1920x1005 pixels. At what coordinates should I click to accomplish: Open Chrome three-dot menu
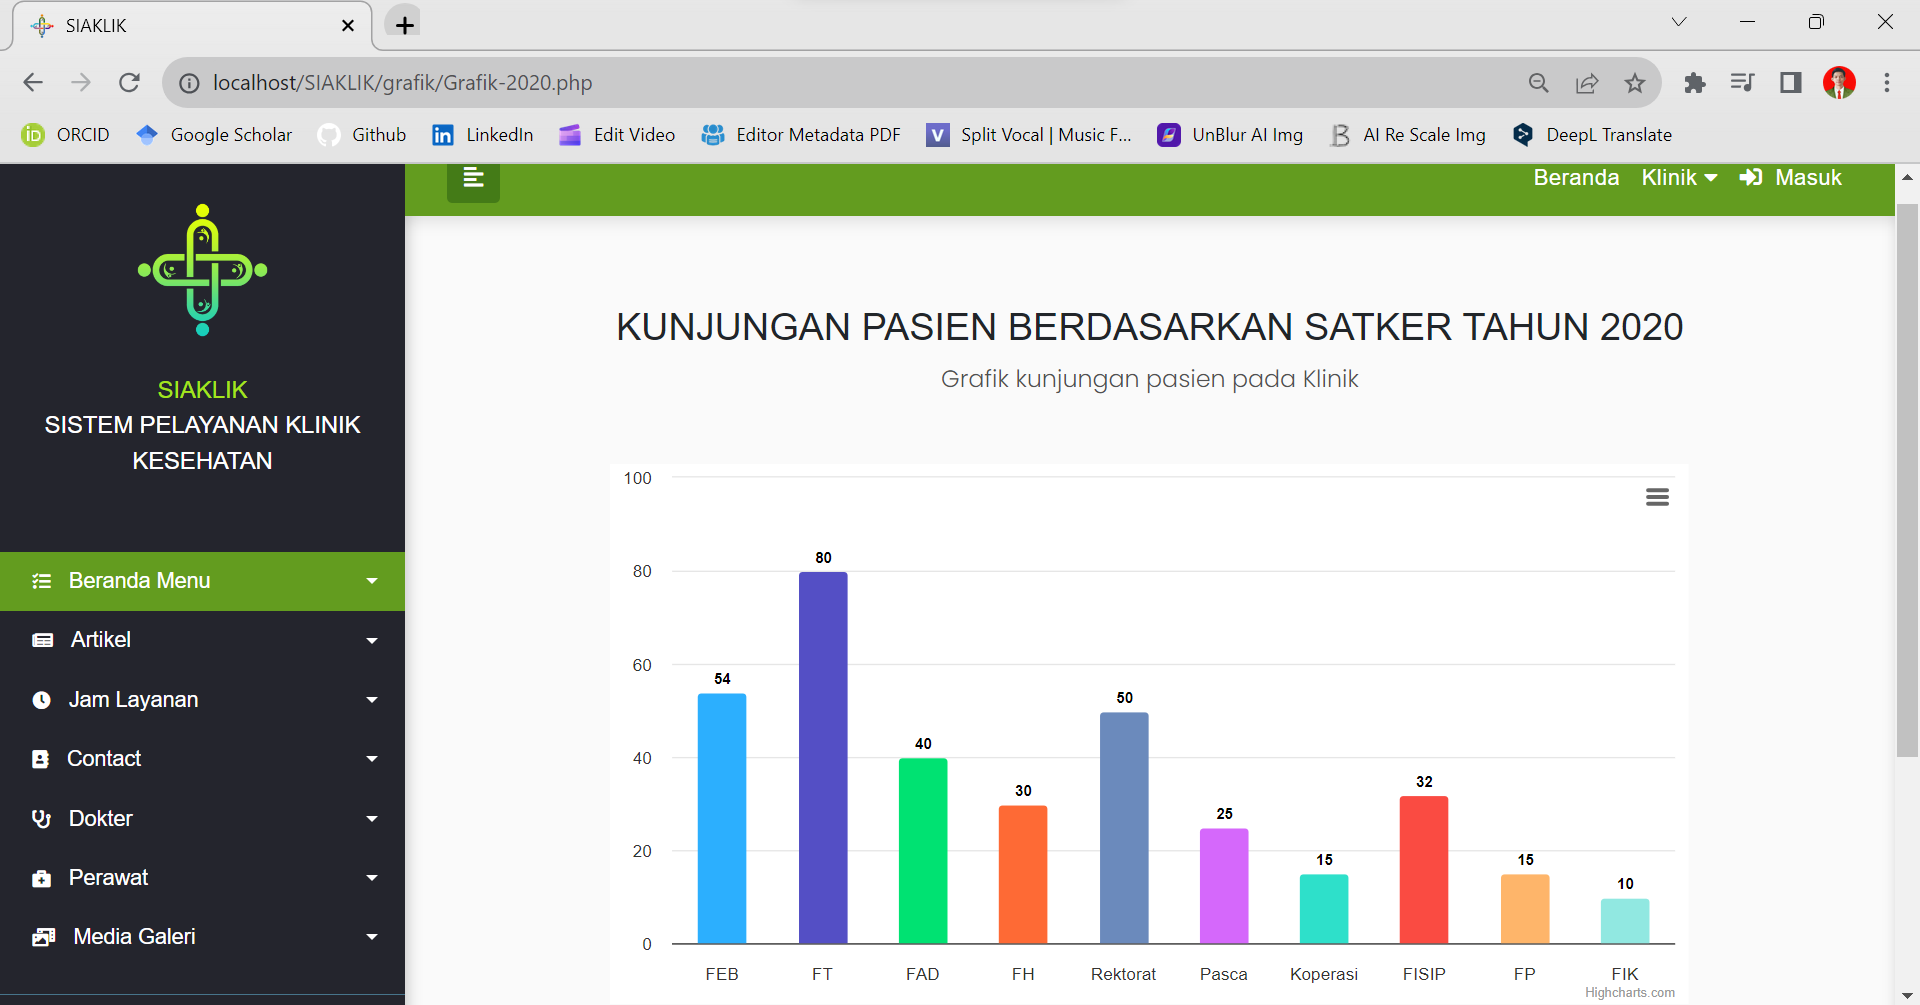pos(1887,83)
